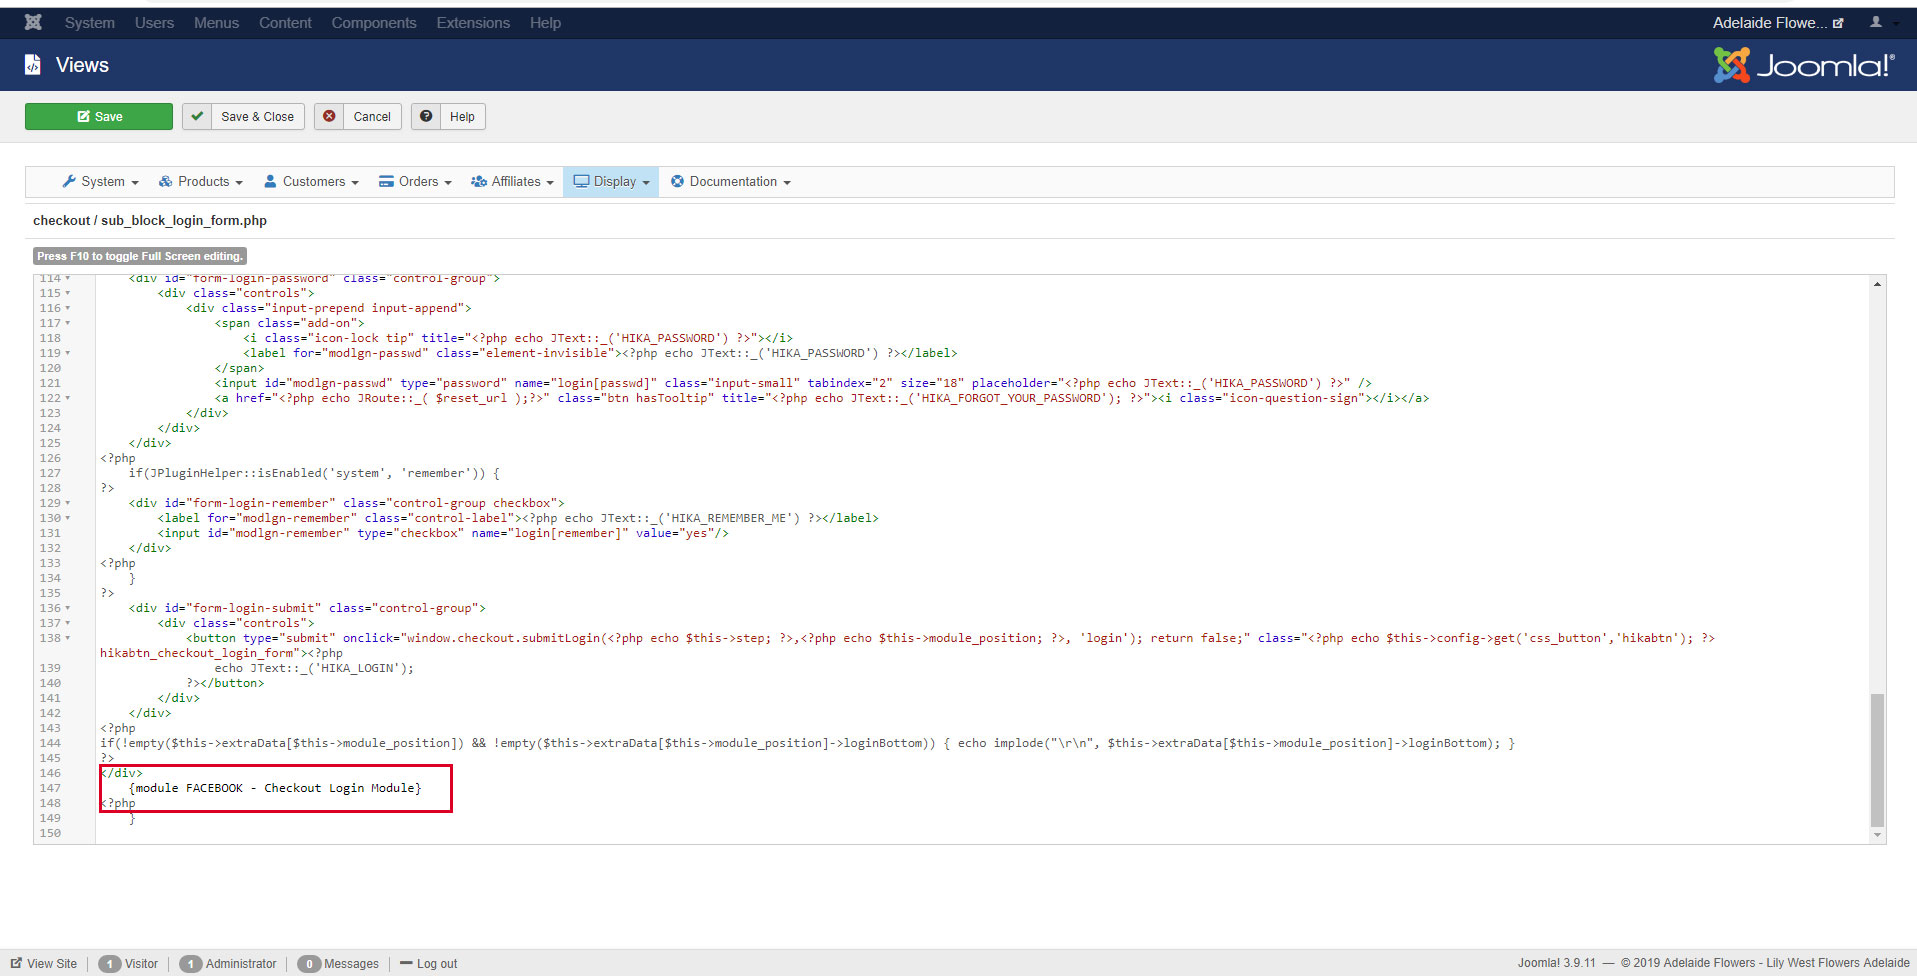Viewport: 1917px width, 976px height.
Task: Click the red Cancel X icon
Action: pos(329,117)
